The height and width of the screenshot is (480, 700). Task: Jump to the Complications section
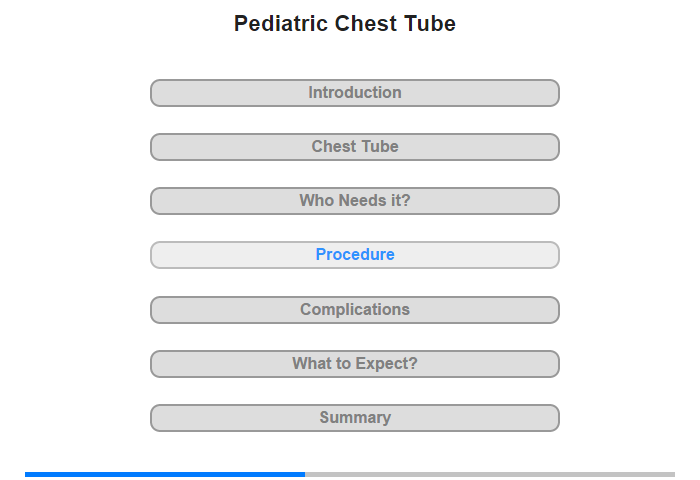354,310
